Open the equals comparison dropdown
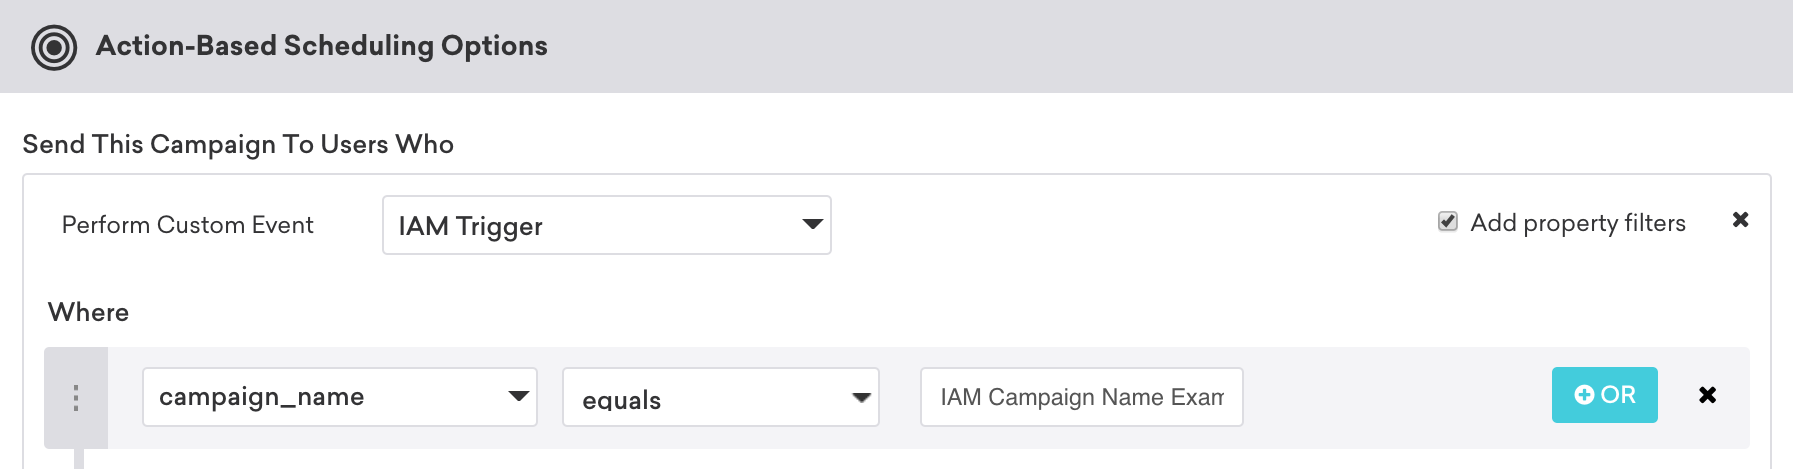Screen dimensions: 1793x469 pos(720,397)
